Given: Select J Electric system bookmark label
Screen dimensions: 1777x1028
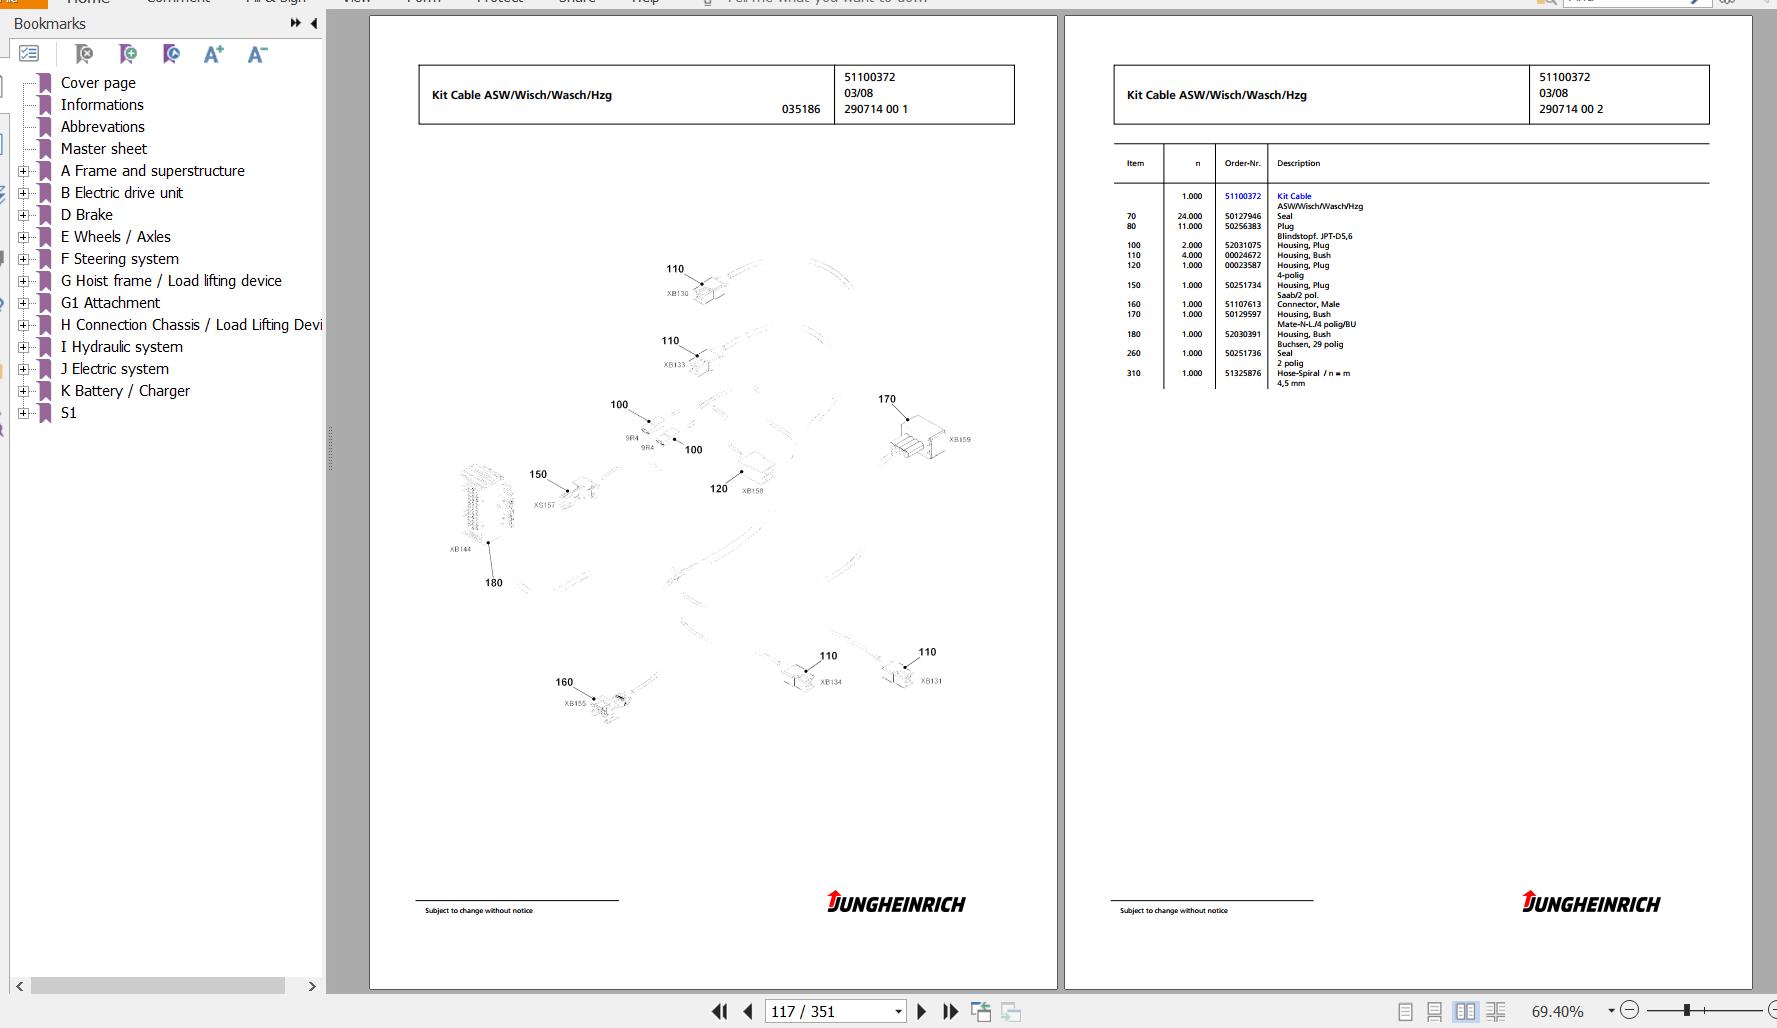Looking at the screenshot, I should 115,369.
